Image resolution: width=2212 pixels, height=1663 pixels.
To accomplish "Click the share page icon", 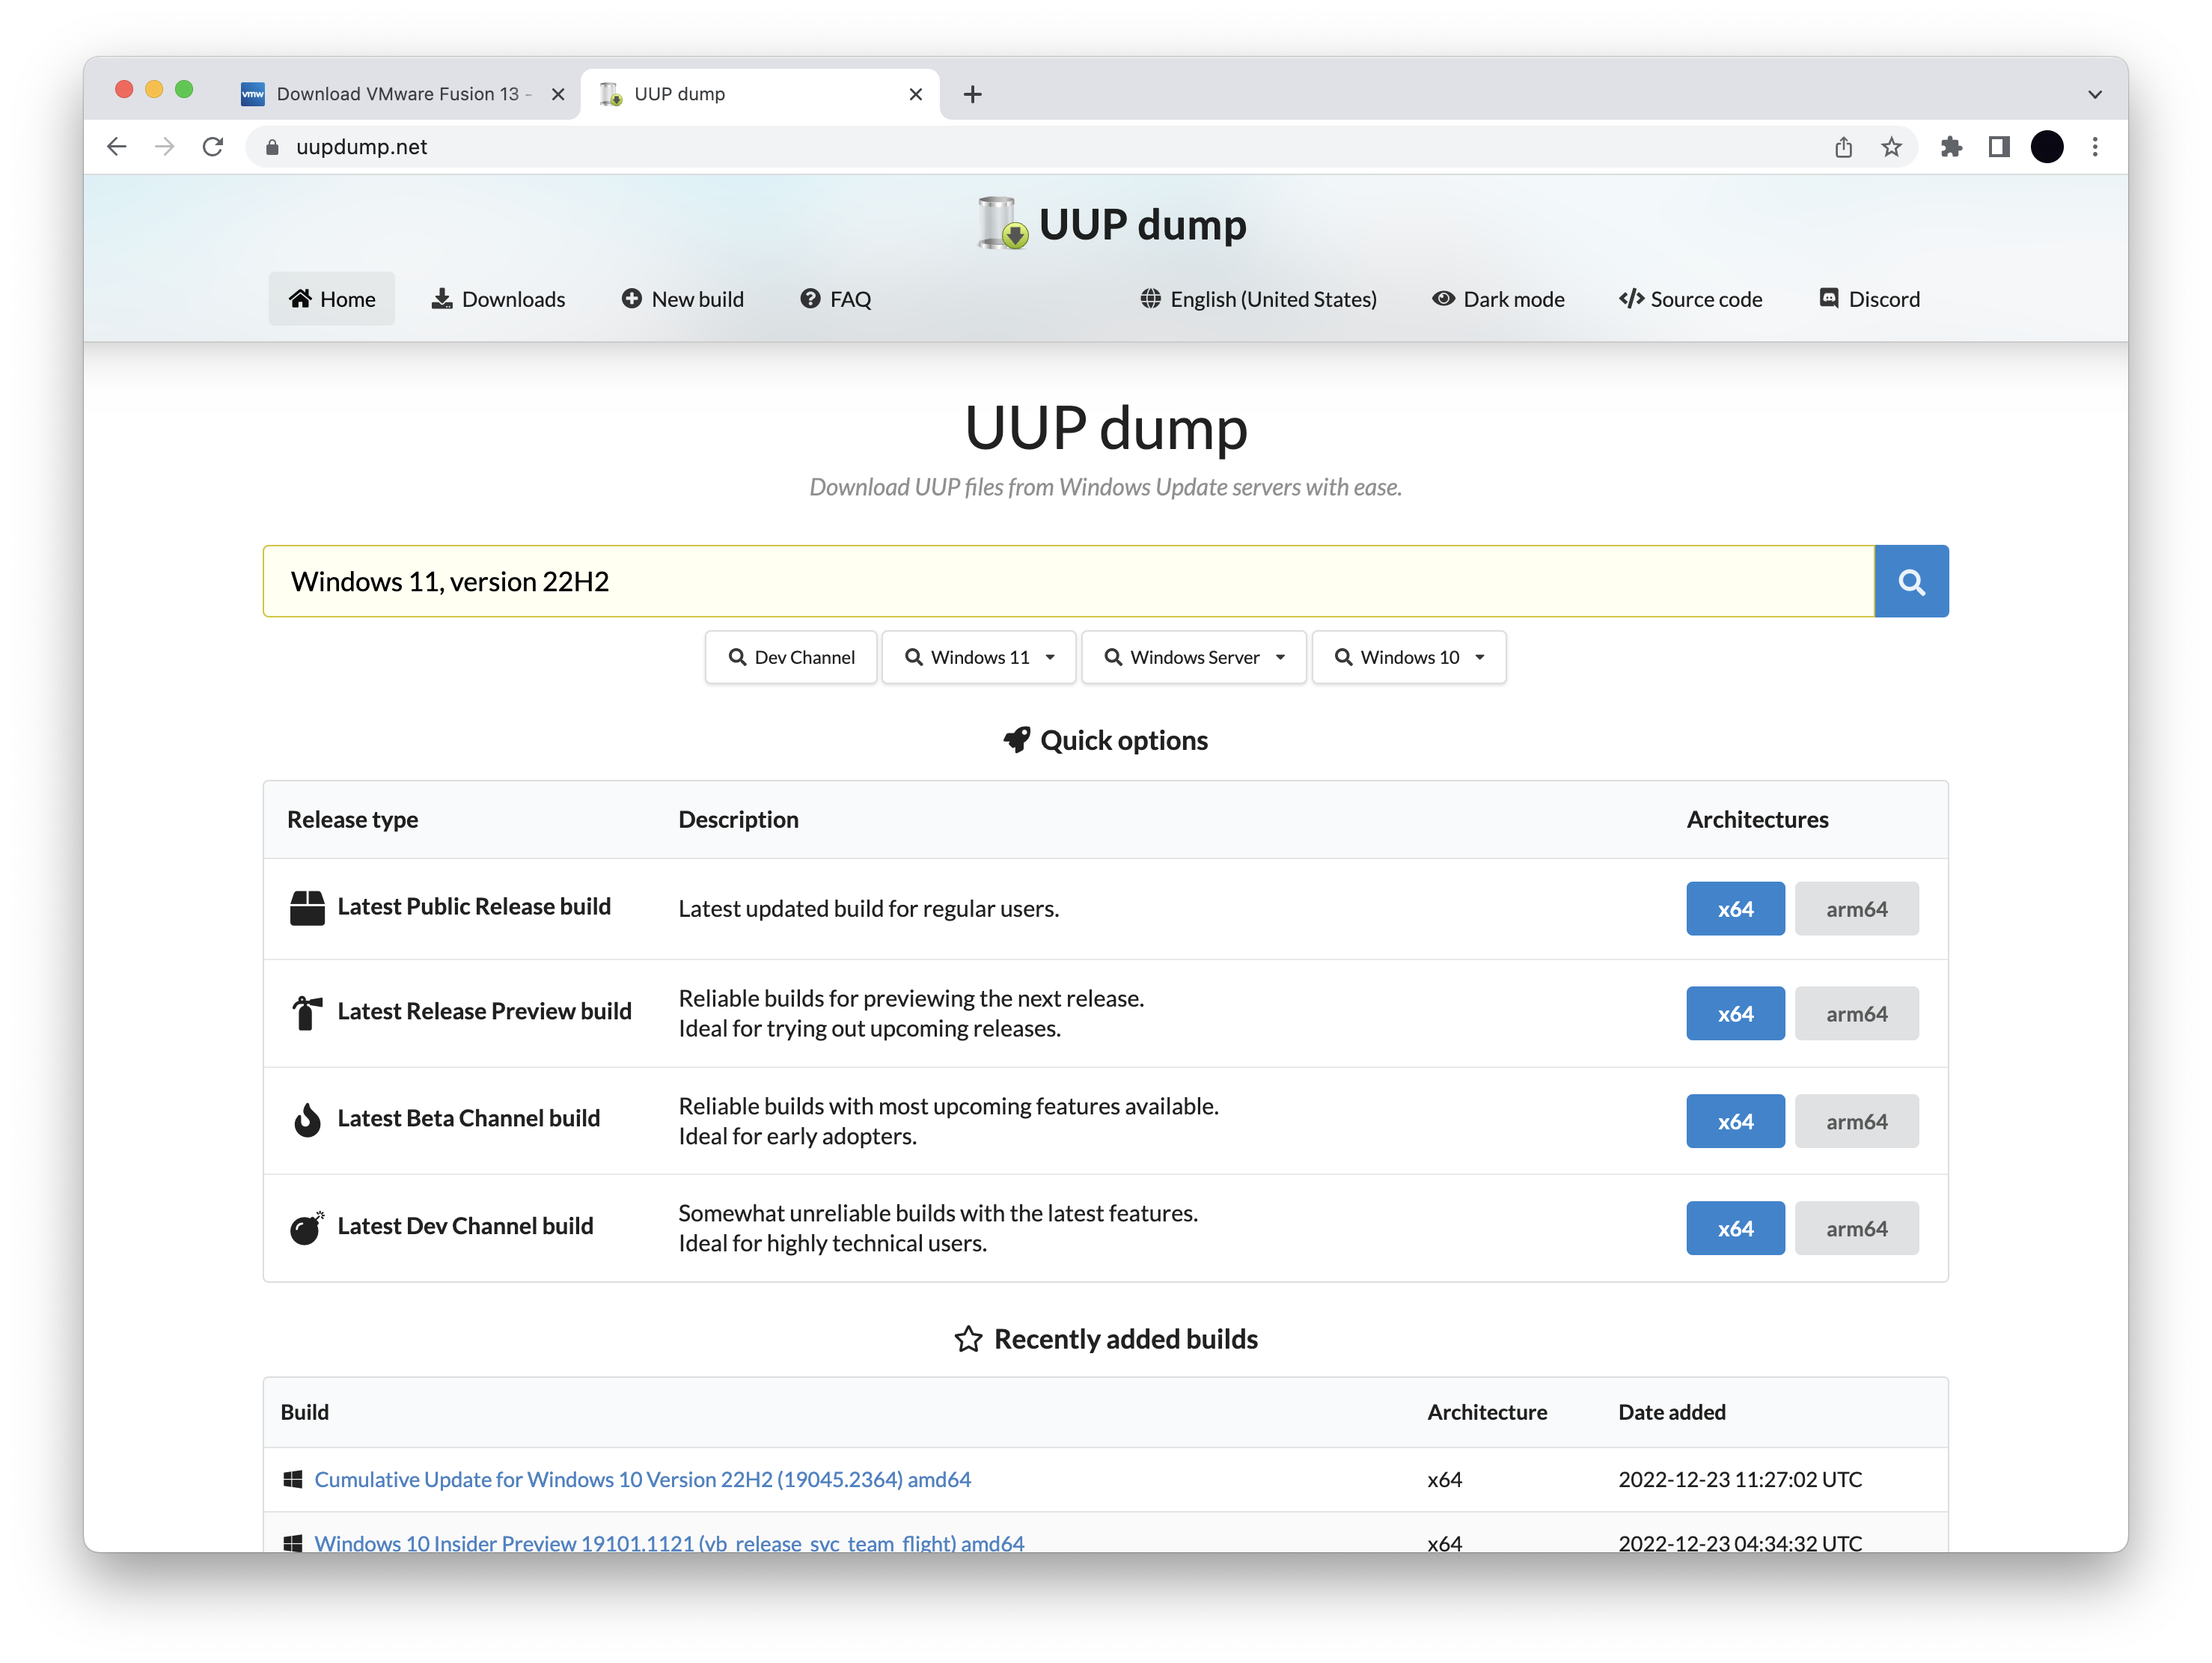I will coord(1843,147).
